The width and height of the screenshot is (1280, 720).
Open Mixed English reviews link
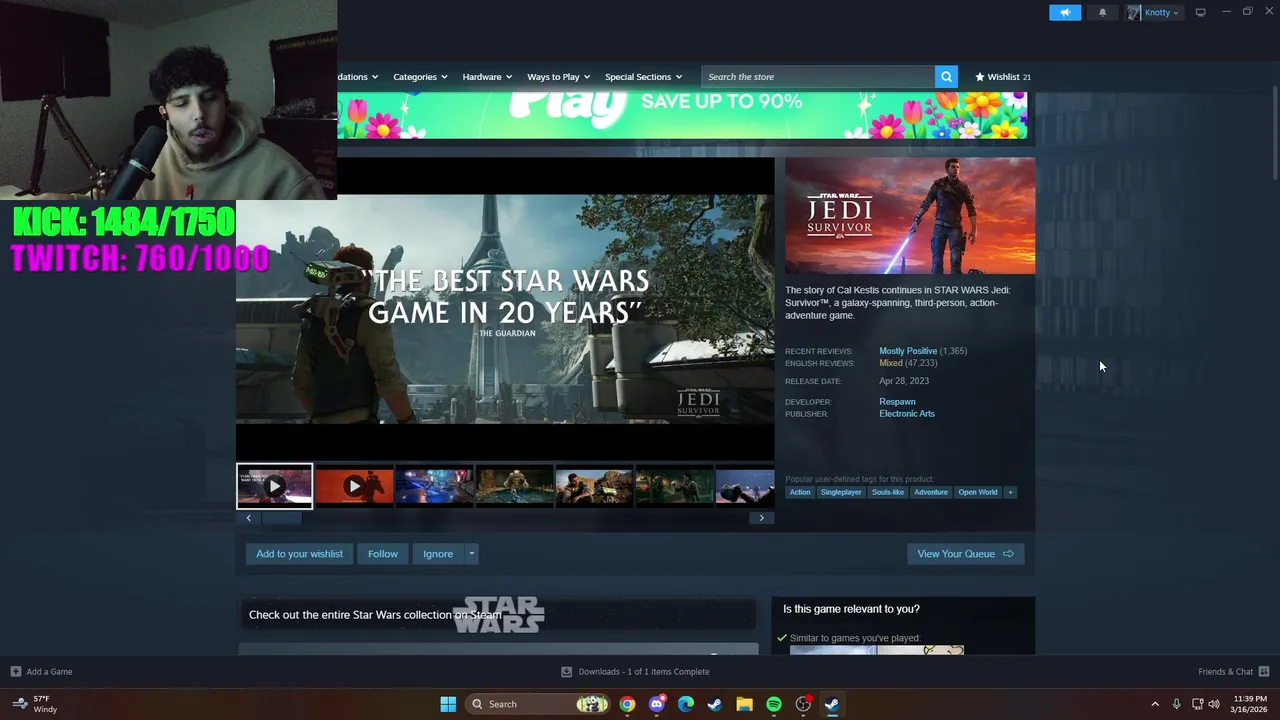click(x=891, y=363)
